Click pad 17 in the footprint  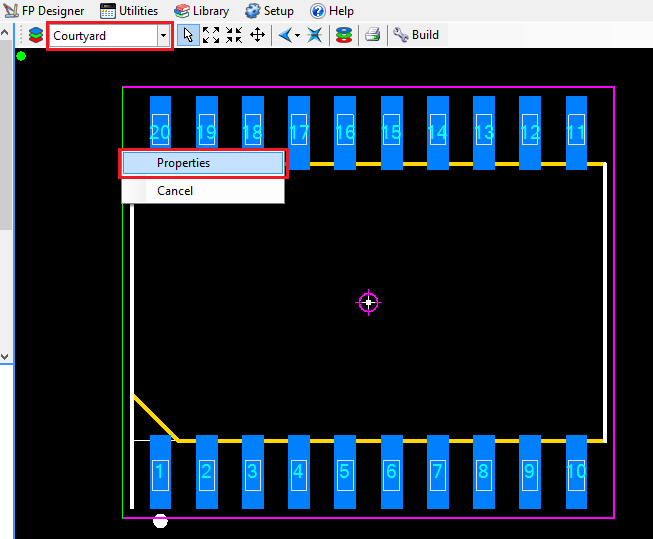[x=299, y=132]
